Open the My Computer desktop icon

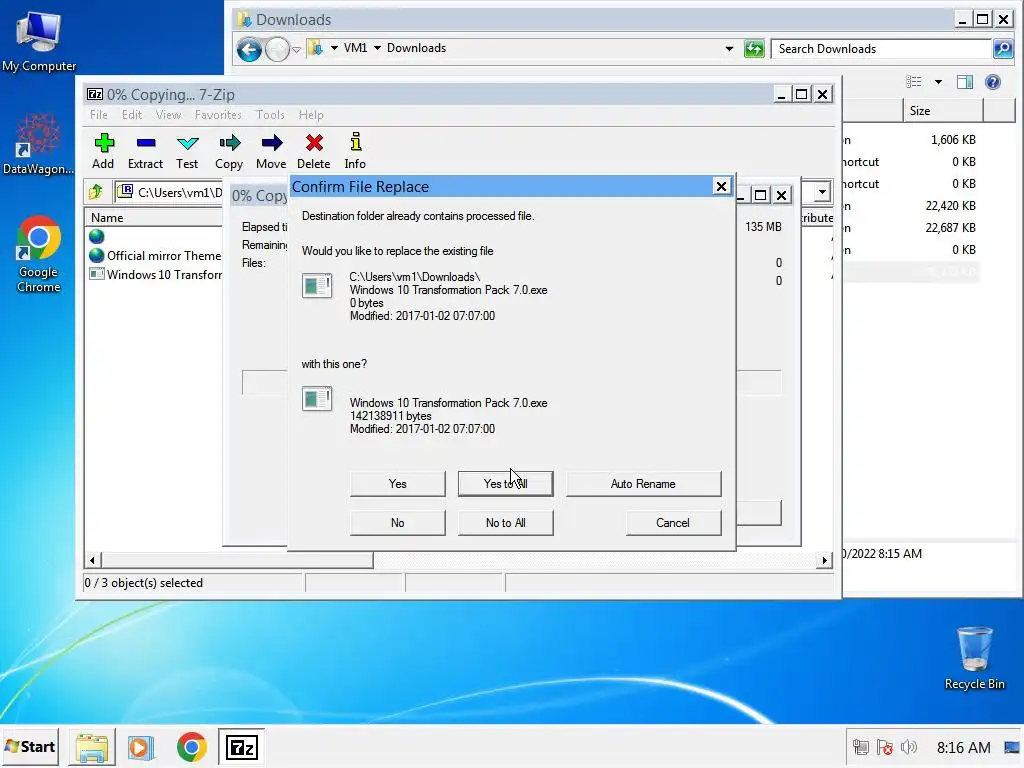point(39,40)
